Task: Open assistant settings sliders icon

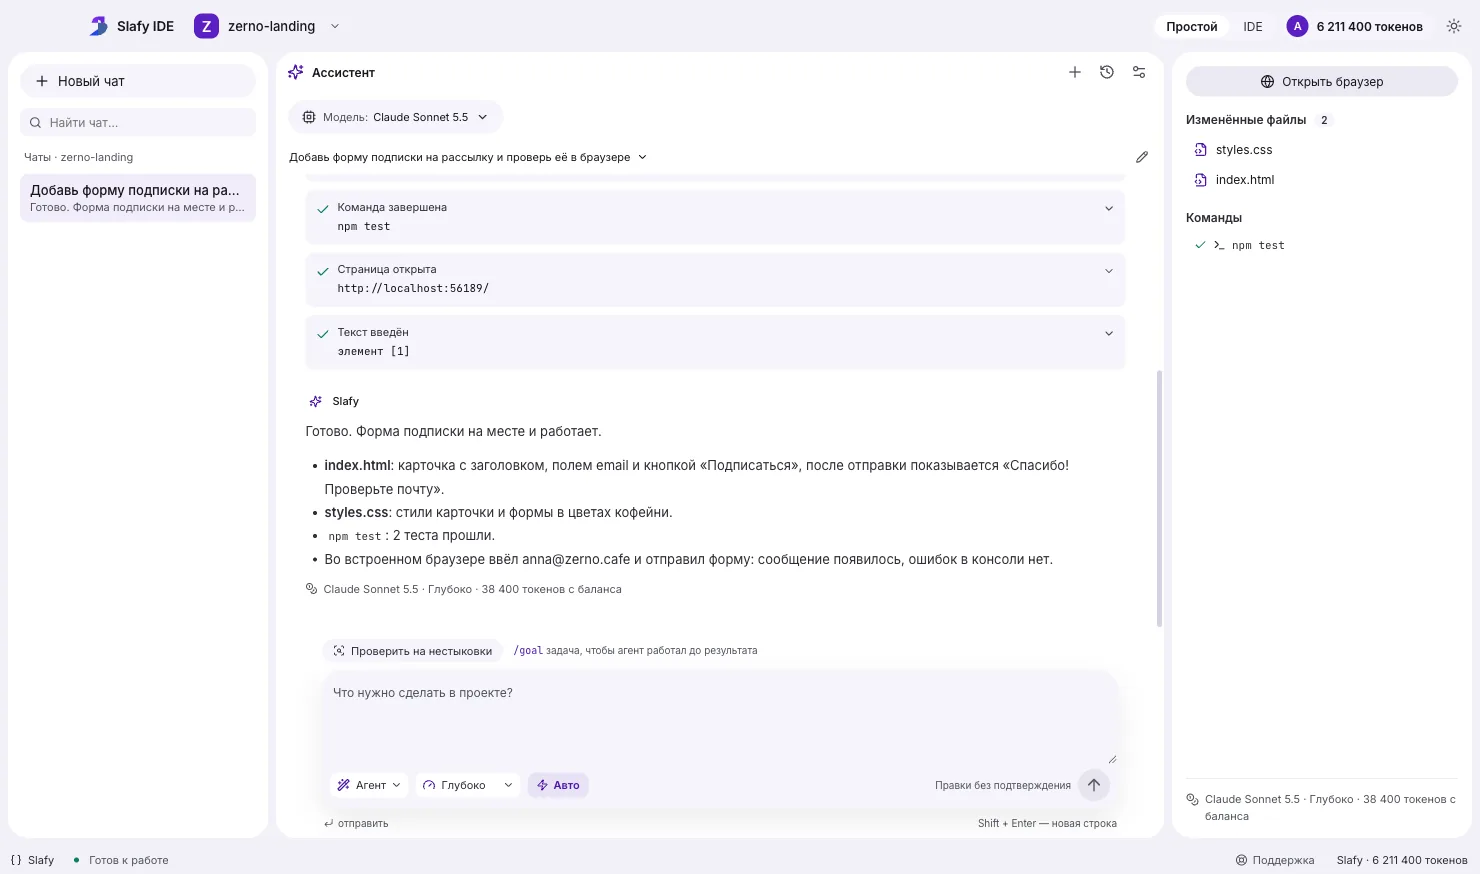Action: [x=1139, y=72]
